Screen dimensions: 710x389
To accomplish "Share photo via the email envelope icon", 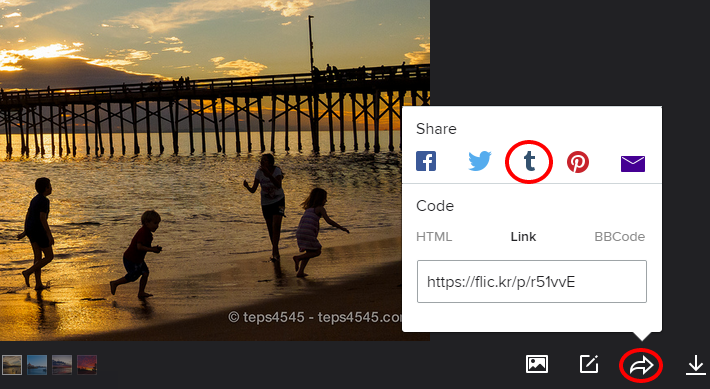I will click(x=633, y=163).
